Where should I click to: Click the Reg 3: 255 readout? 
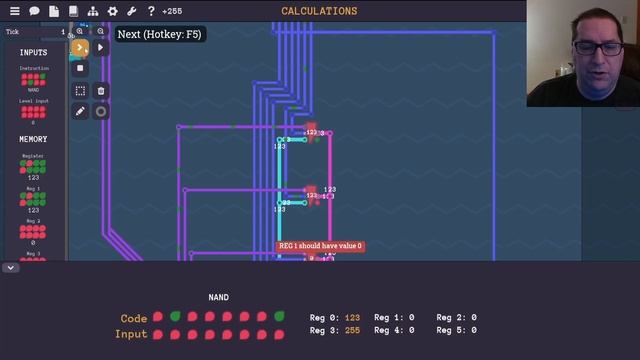335,330
